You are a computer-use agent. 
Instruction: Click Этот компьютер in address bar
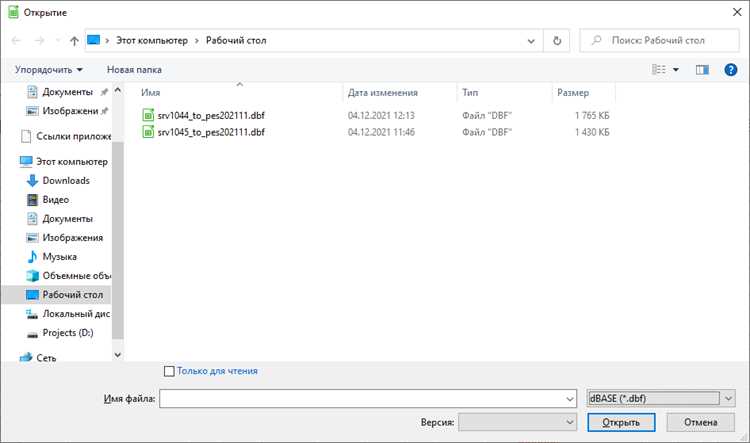pos(152,41)
